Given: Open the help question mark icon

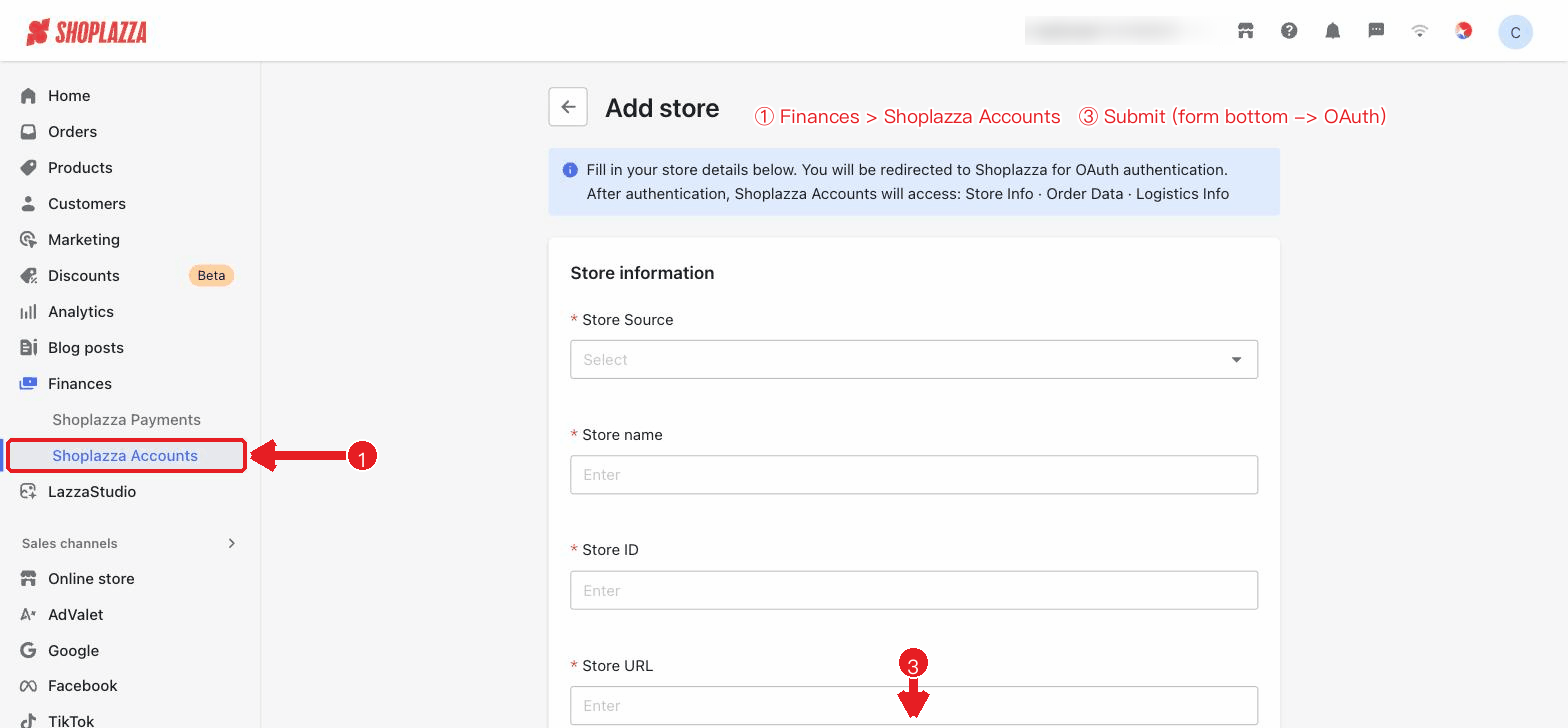Looking at the screenshot, I should click(1289, 31).
